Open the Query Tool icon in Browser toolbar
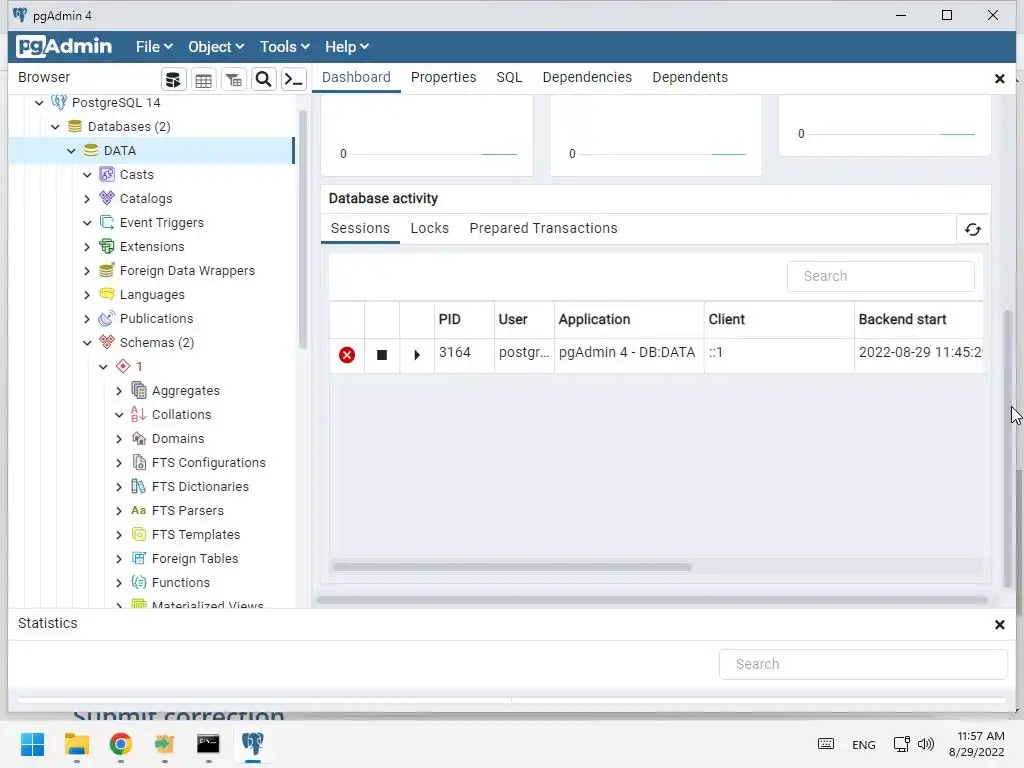 tap(174, 80)
